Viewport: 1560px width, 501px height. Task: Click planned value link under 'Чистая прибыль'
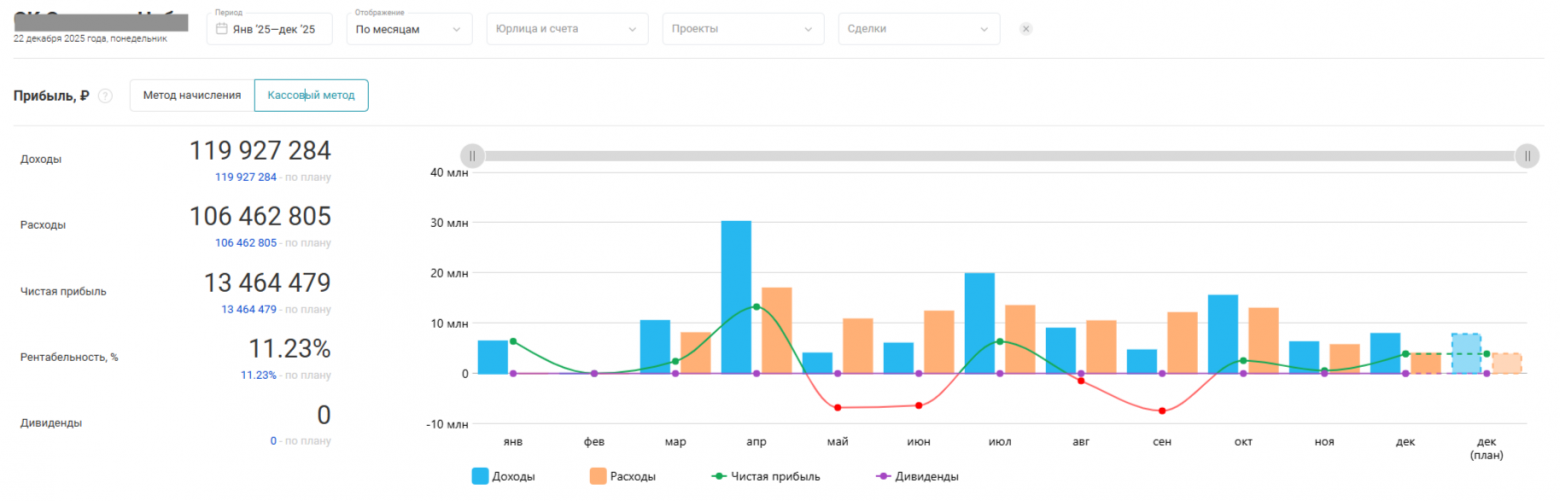tap(249, 309)
